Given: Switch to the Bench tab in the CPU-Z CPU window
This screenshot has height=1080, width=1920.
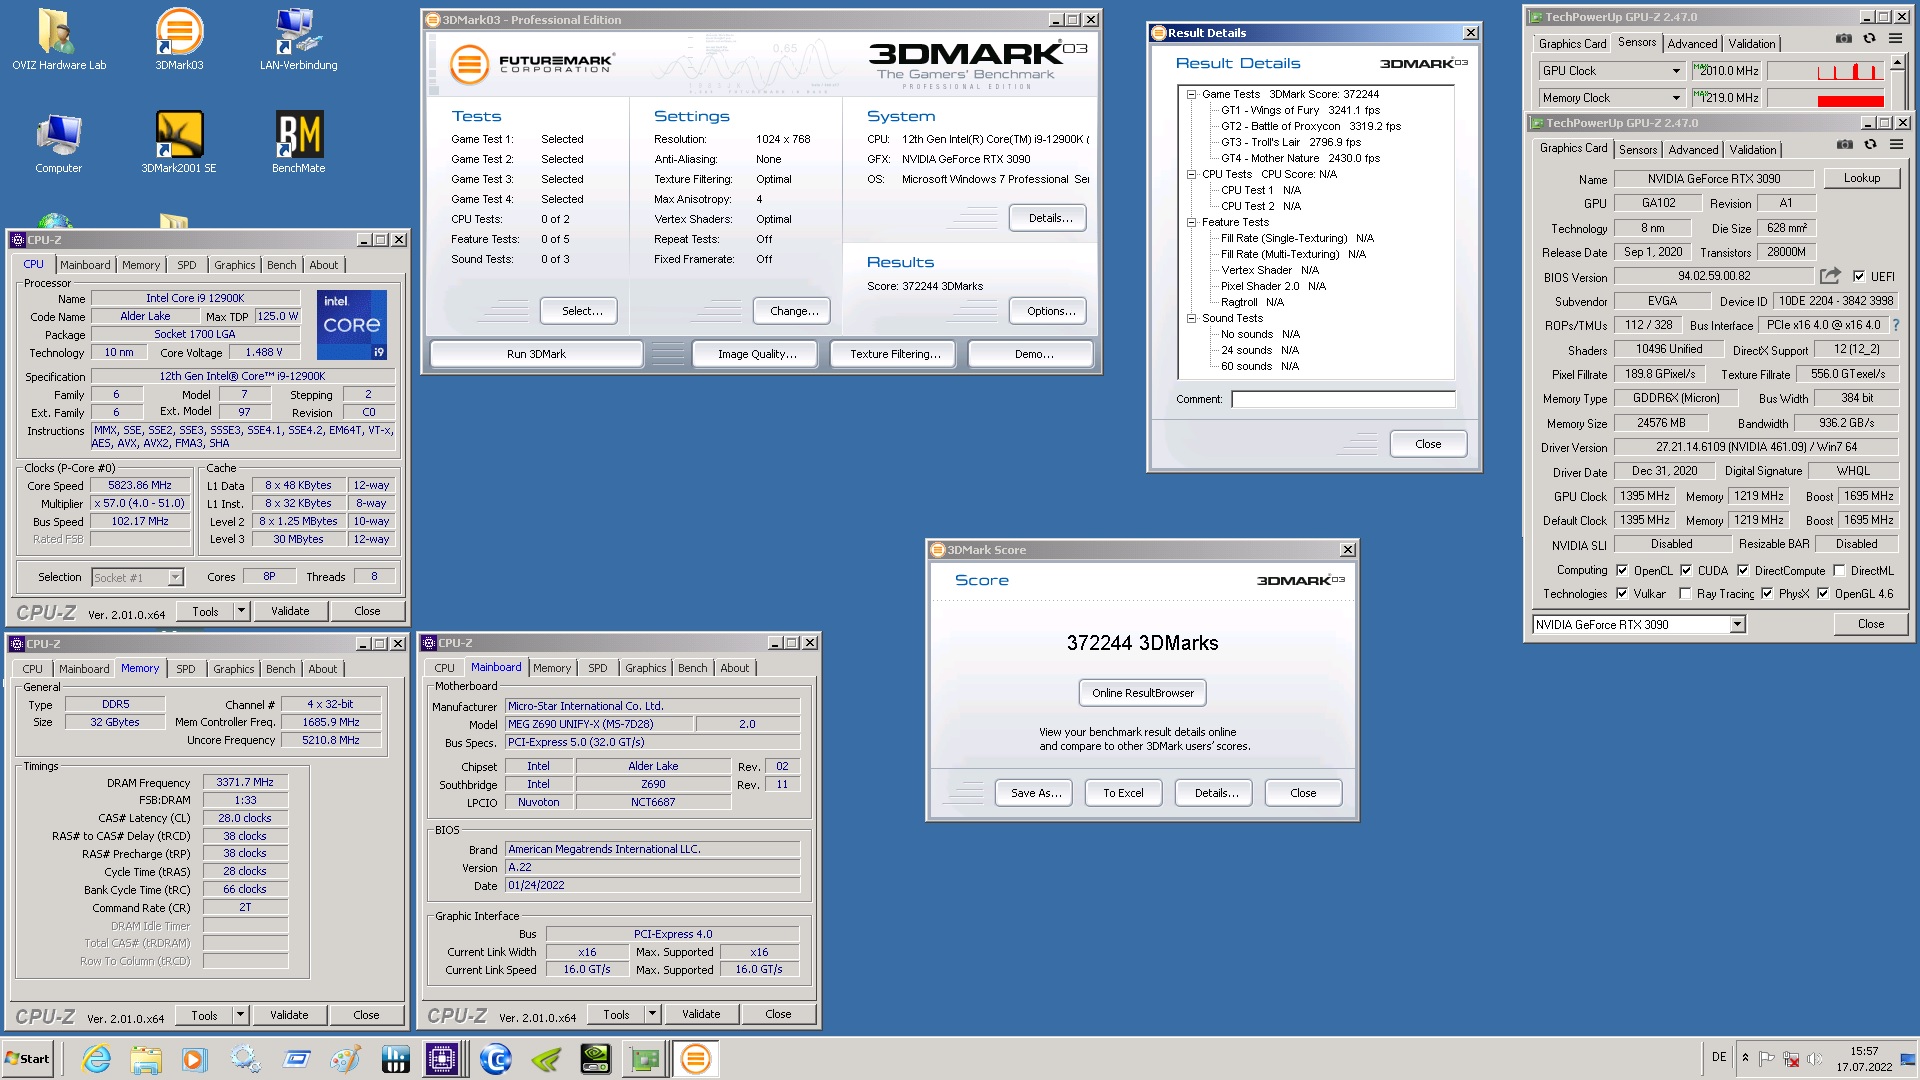Looking at the screenshot, I should pos(281,265).
